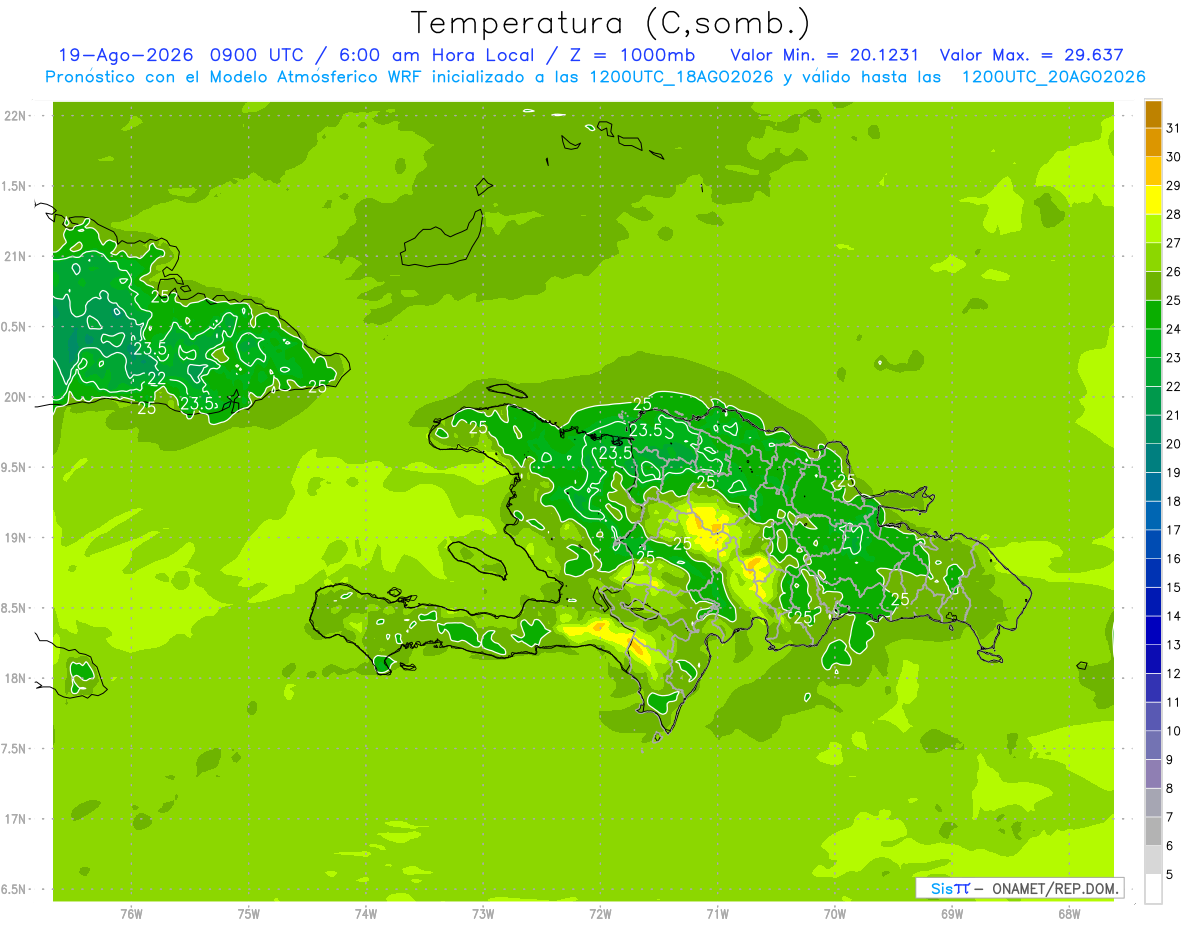Click the dark orange swatch above 31
The width and height of the screenshot is (1200, 927).
[x=1153, y=114]
